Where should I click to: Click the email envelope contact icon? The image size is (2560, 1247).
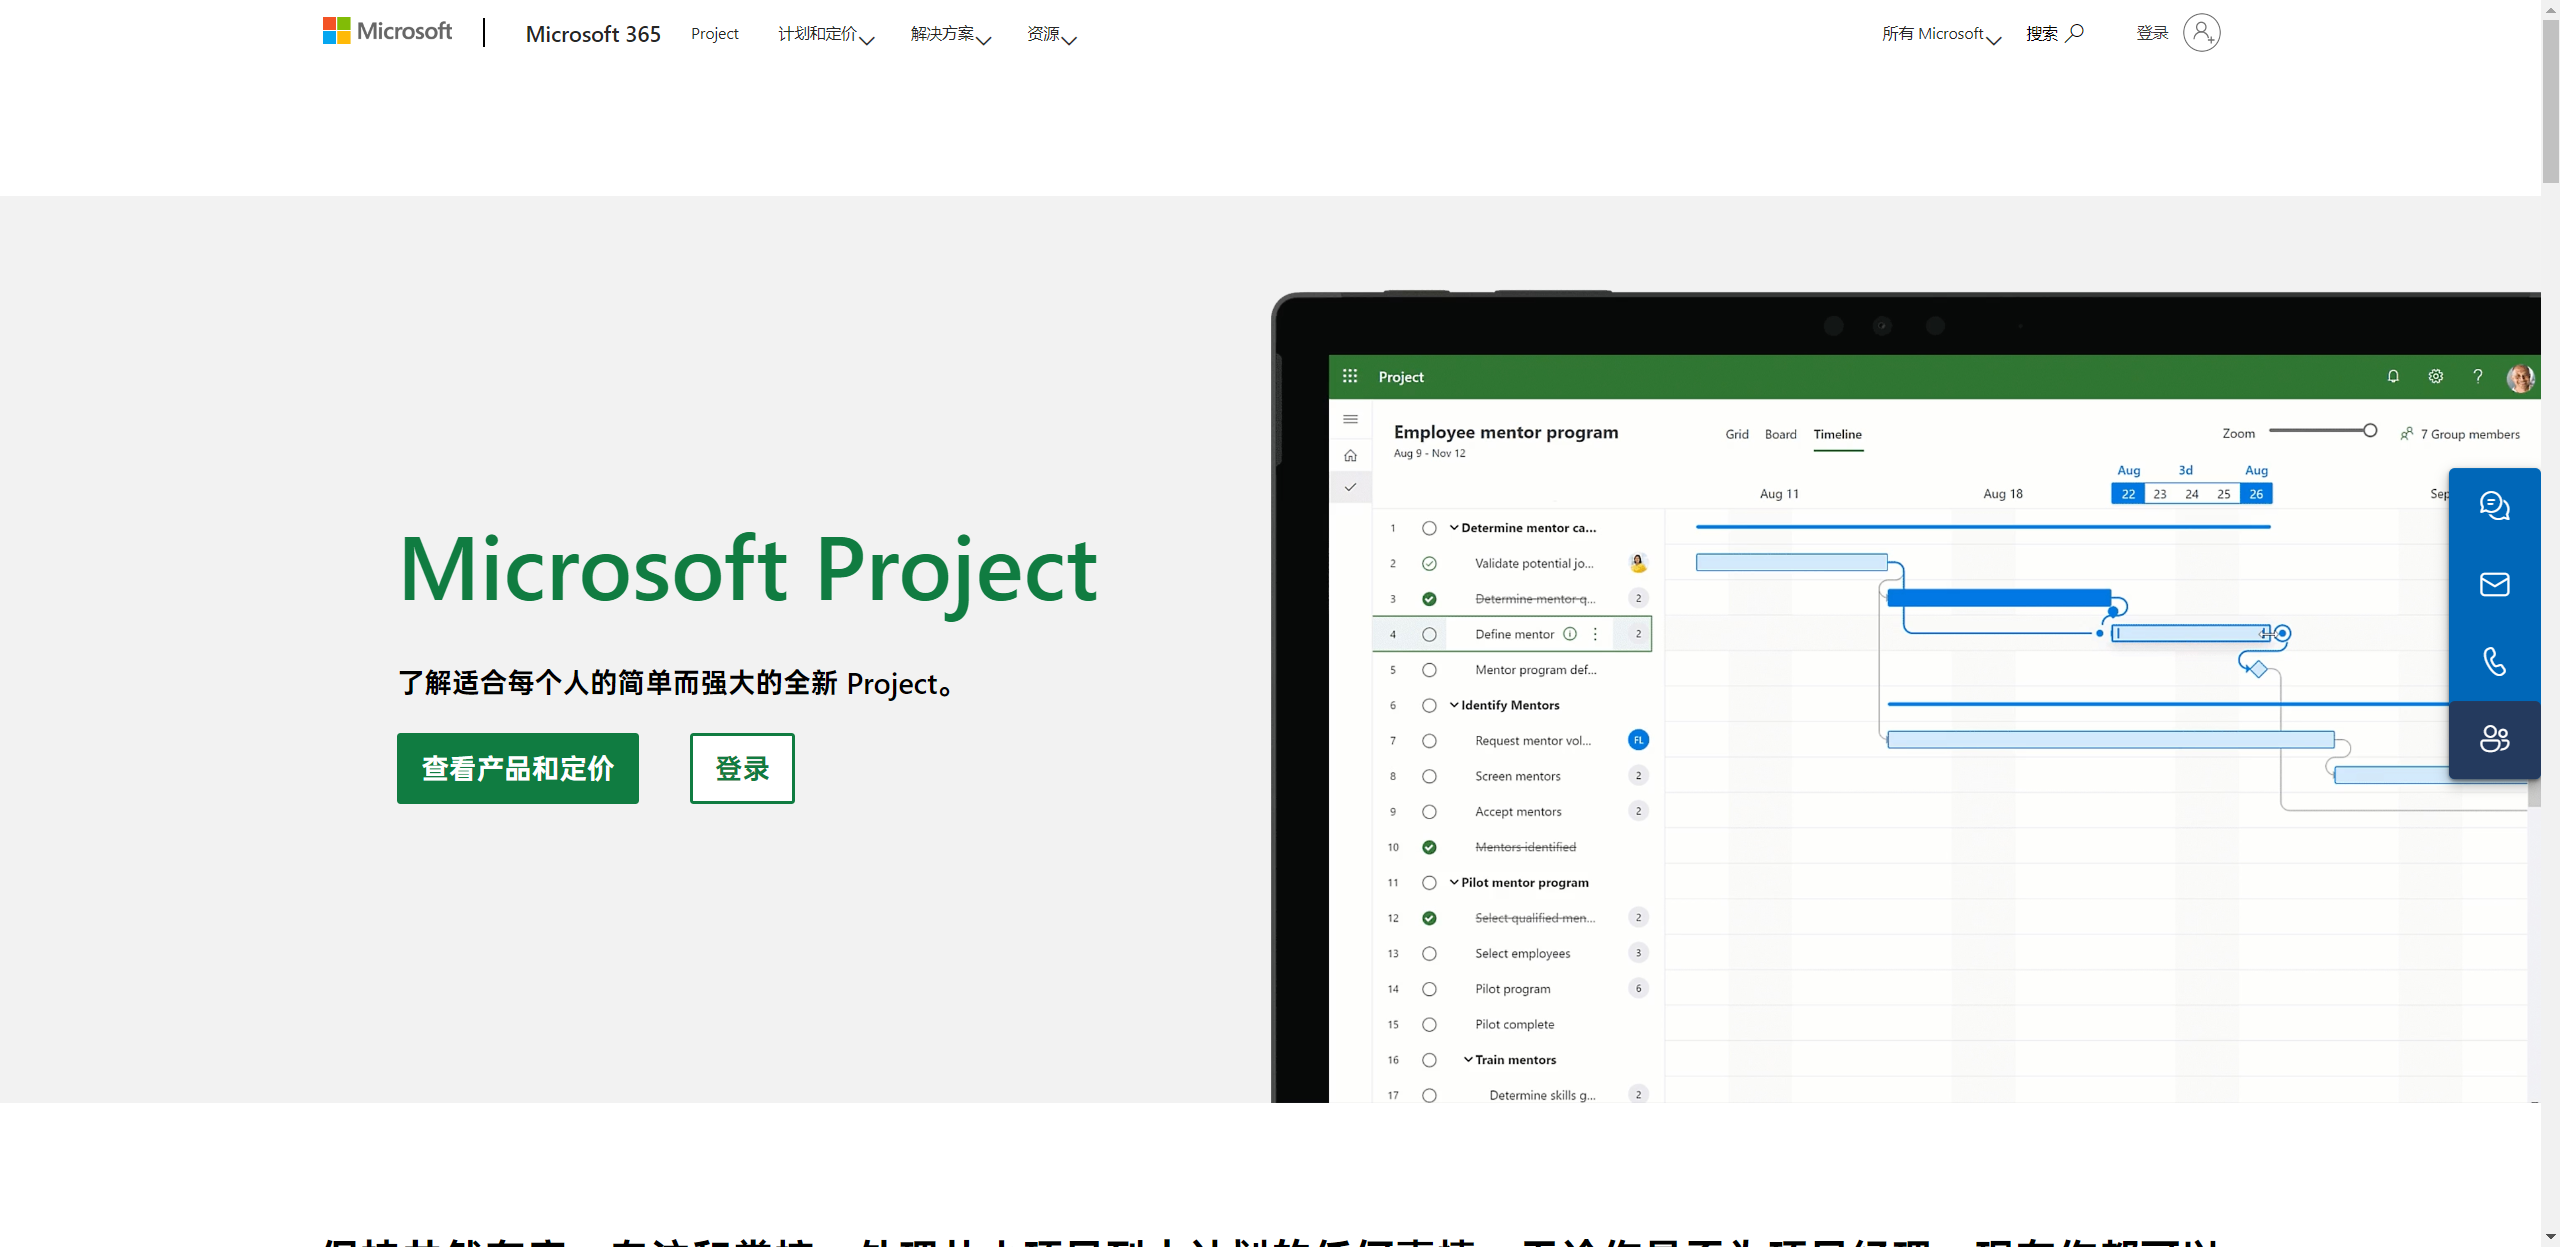tap(2494, 584)
